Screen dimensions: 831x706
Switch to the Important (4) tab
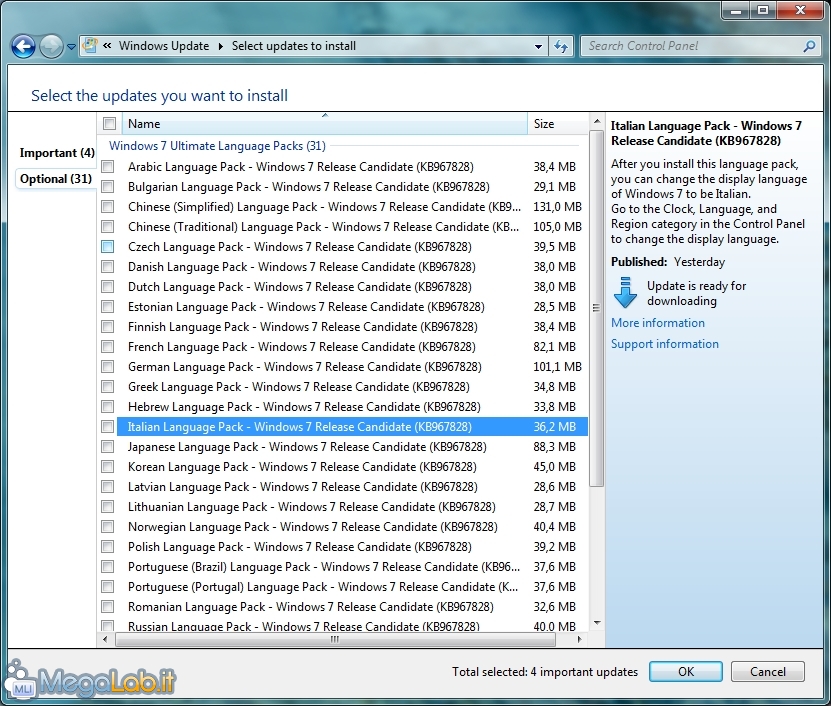pos(57,153)
